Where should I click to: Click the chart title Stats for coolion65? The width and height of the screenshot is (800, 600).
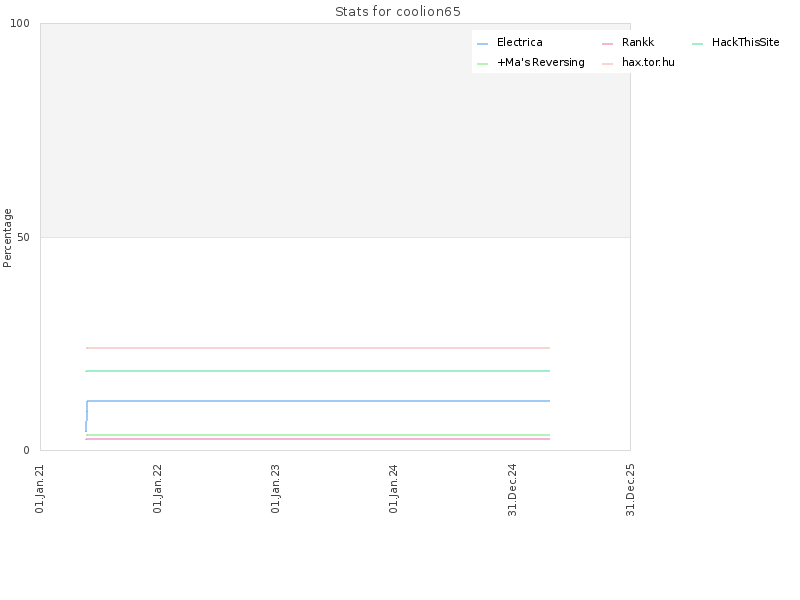(x=398, y=12)
